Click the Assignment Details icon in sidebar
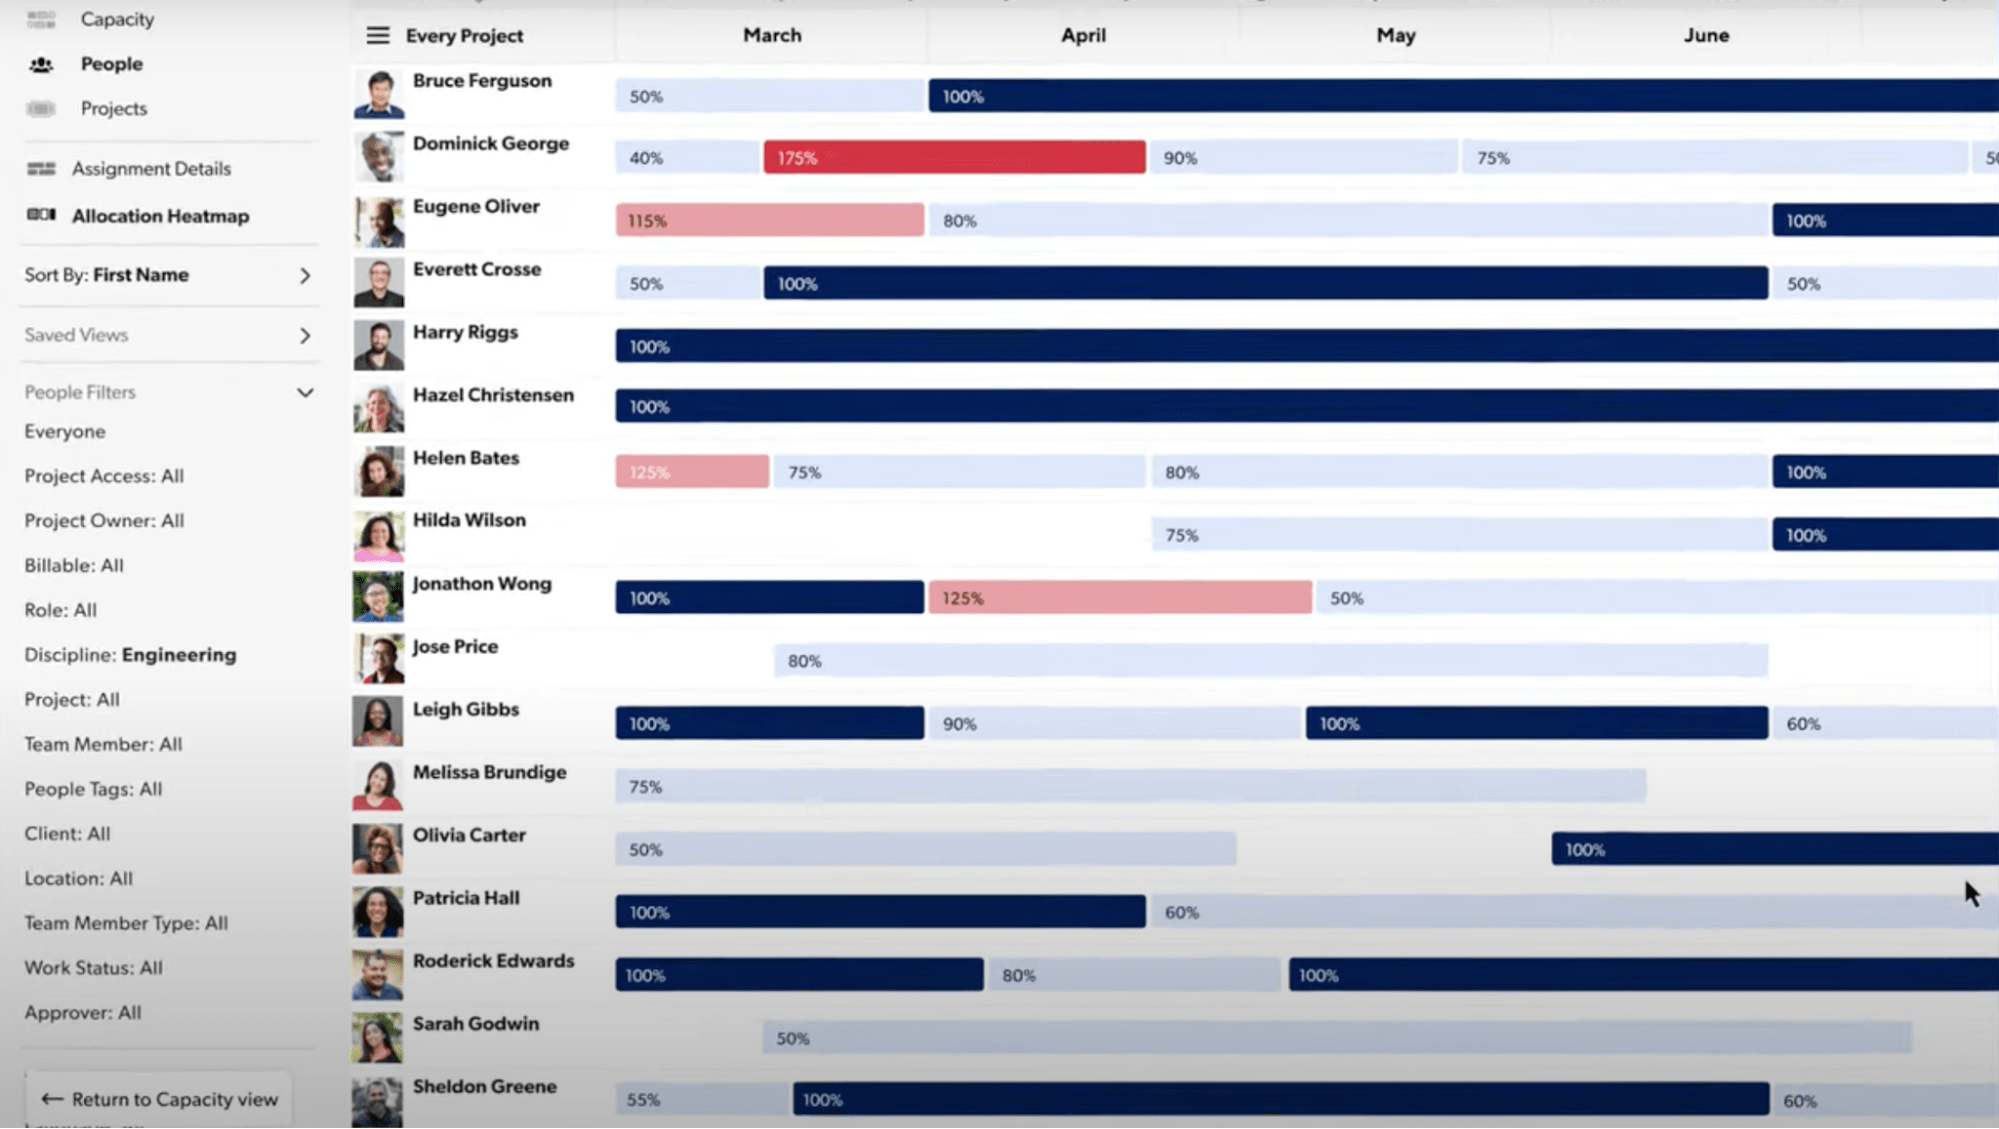 pos(40,168)
